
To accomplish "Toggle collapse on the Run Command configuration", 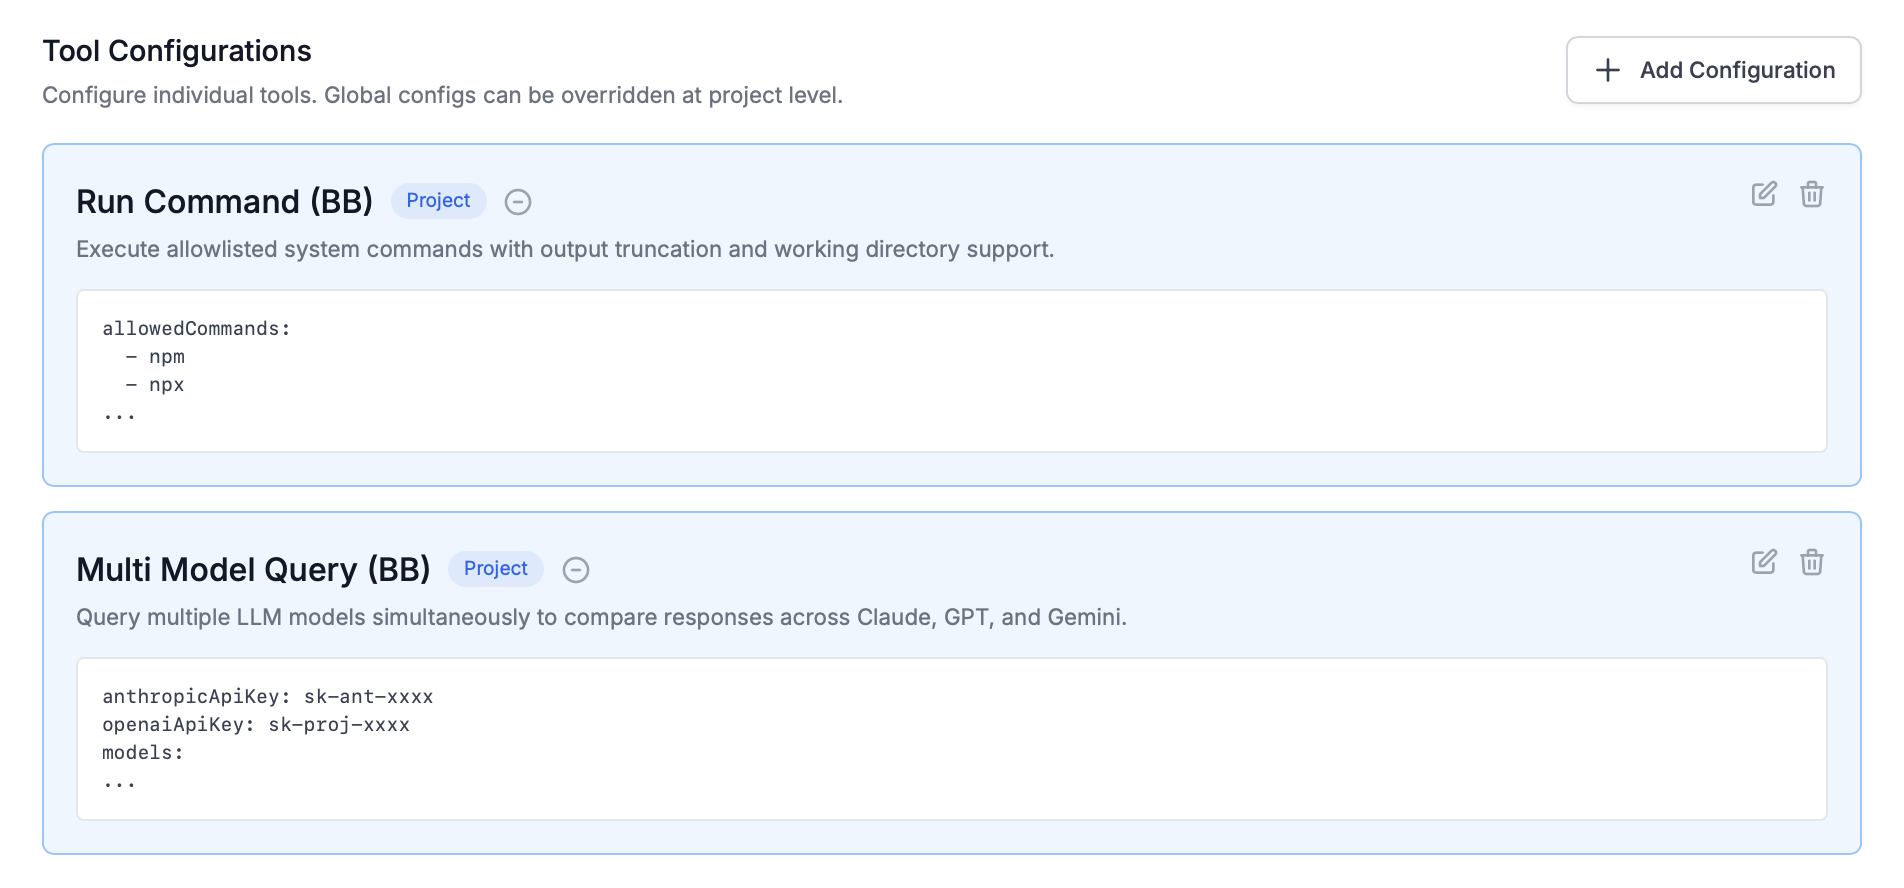I will point(518,202).
